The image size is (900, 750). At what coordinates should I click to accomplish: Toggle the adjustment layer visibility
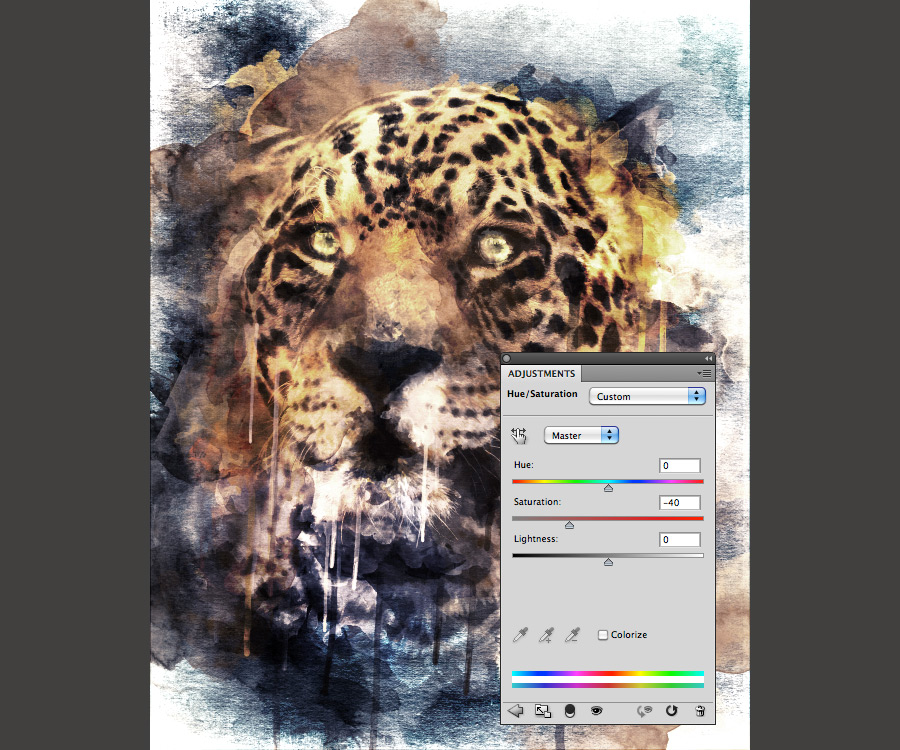click(596, 711)
